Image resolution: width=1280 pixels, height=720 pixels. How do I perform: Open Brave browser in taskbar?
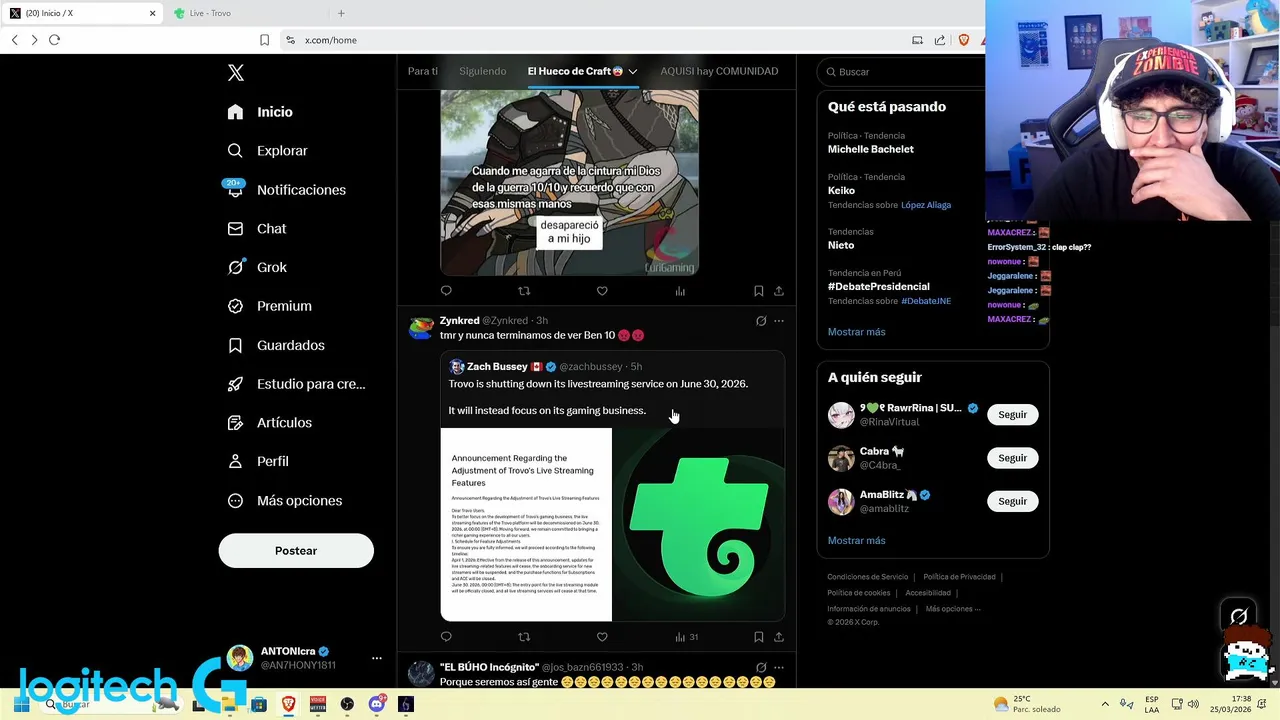point(289,704)
